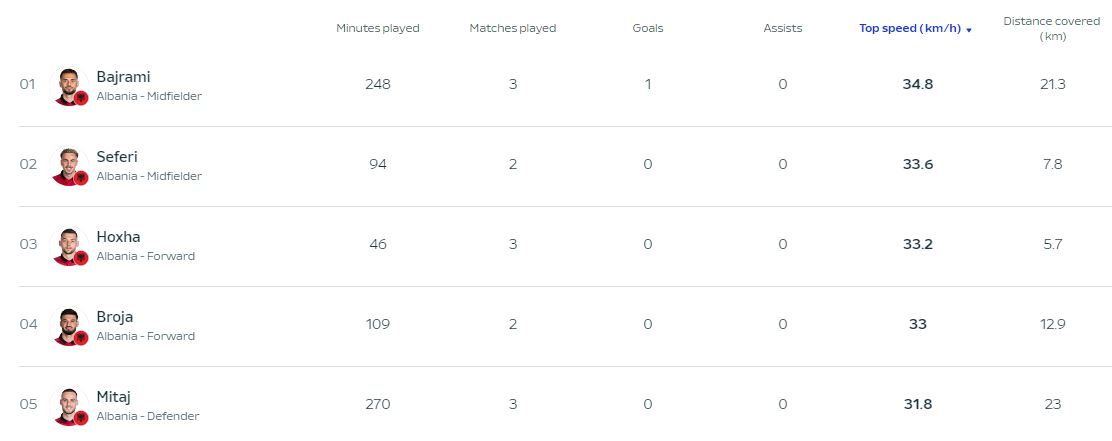Click Hoxha's player portrait
The width and height of the screenshot is (1112, 441).
tap(67, 247)
